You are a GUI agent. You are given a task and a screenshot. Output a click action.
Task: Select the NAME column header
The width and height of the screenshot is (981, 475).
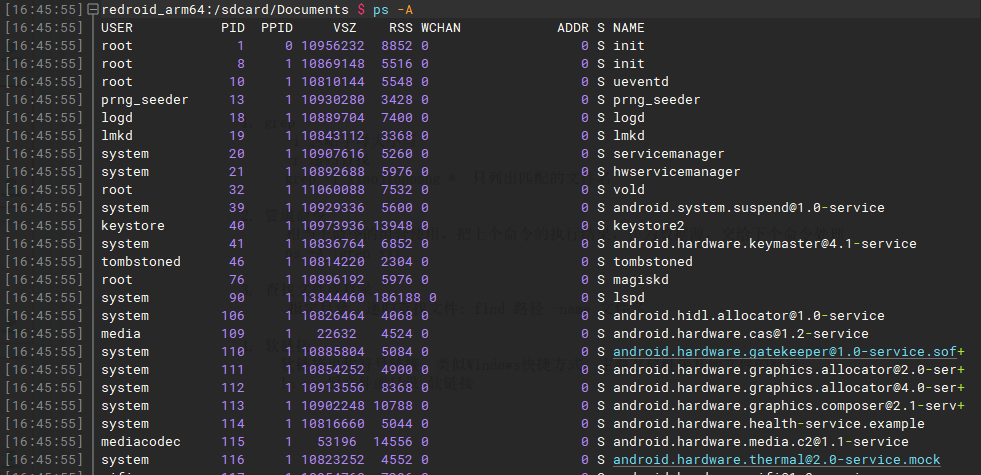pos(629,28)
